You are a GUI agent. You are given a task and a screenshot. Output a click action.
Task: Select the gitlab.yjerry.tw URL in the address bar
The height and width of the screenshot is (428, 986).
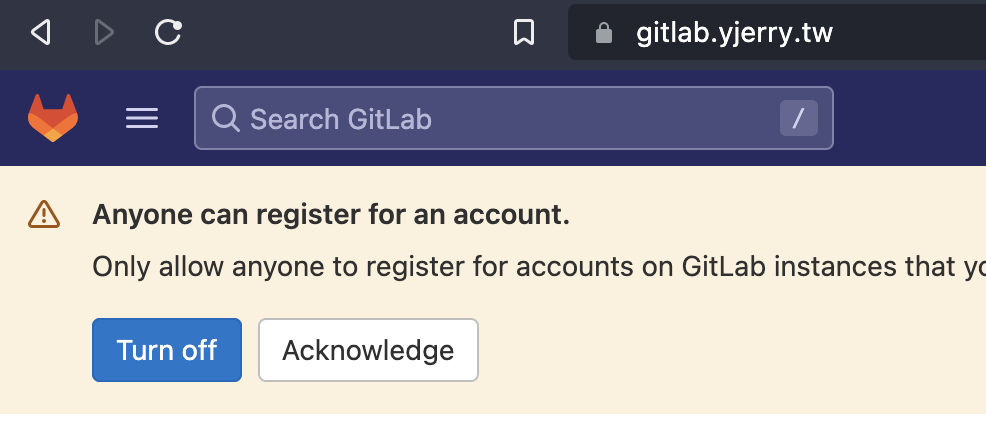coord(734,34)
